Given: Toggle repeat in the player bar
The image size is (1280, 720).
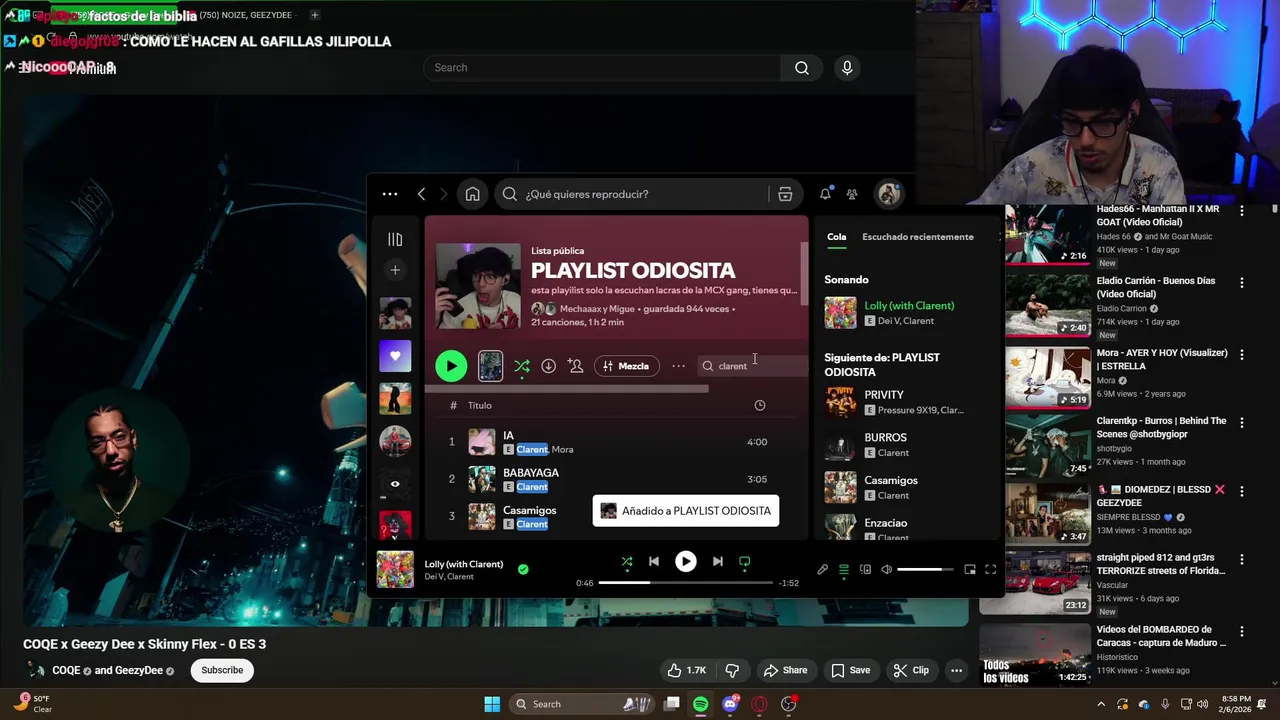Looking at the screenshot, I should tap(745, 562).
